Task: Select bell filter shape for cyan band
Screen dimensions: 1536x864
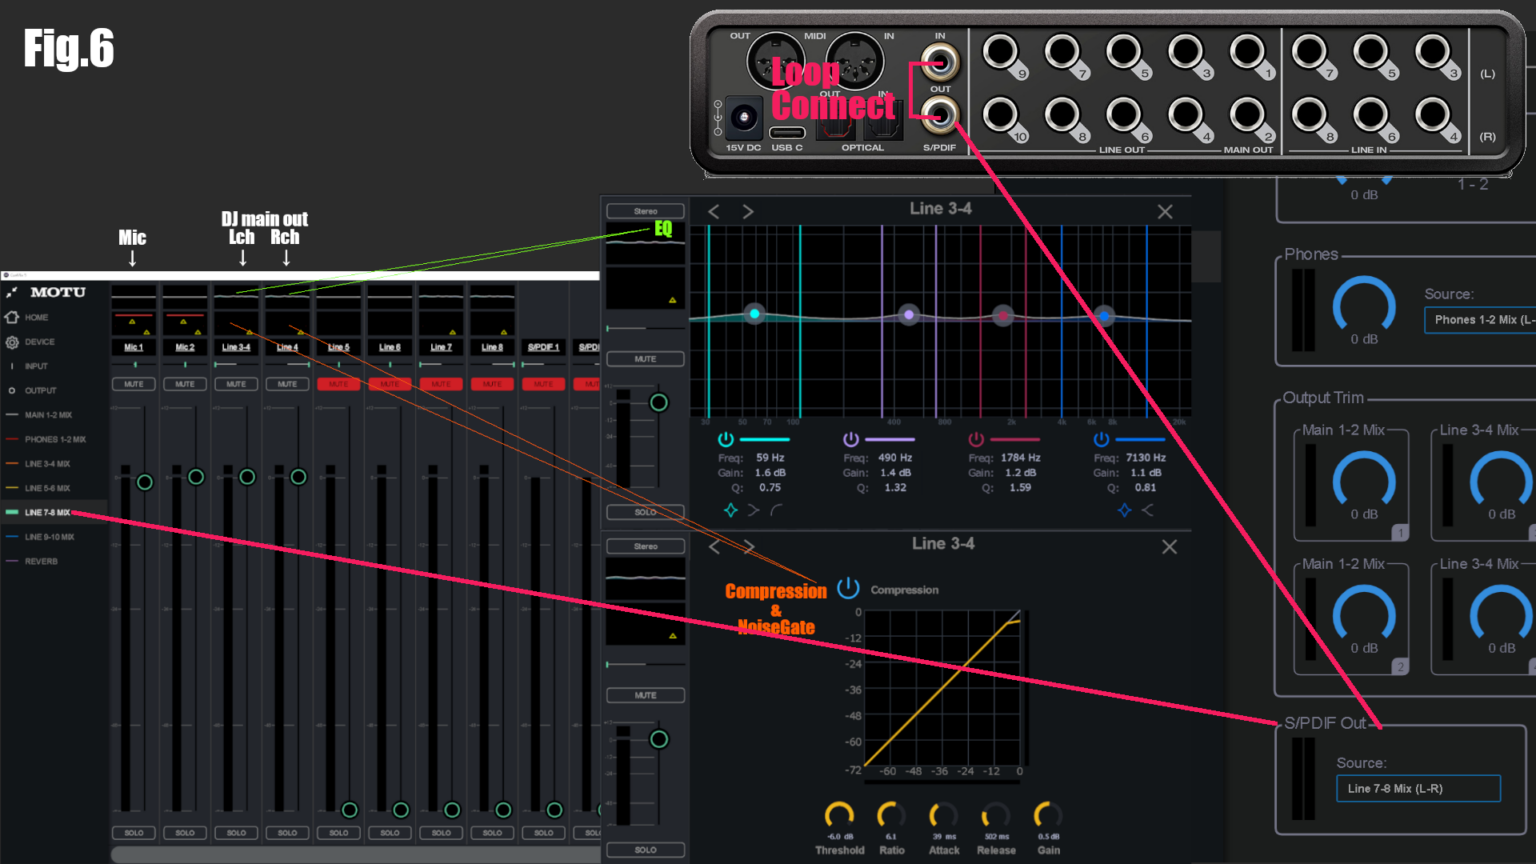Action: click(x=731, y=510)
